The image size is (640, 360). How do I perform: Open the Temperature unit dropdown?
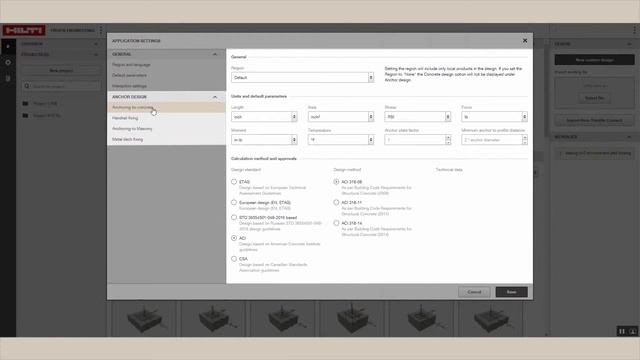(x=341, y=140)
